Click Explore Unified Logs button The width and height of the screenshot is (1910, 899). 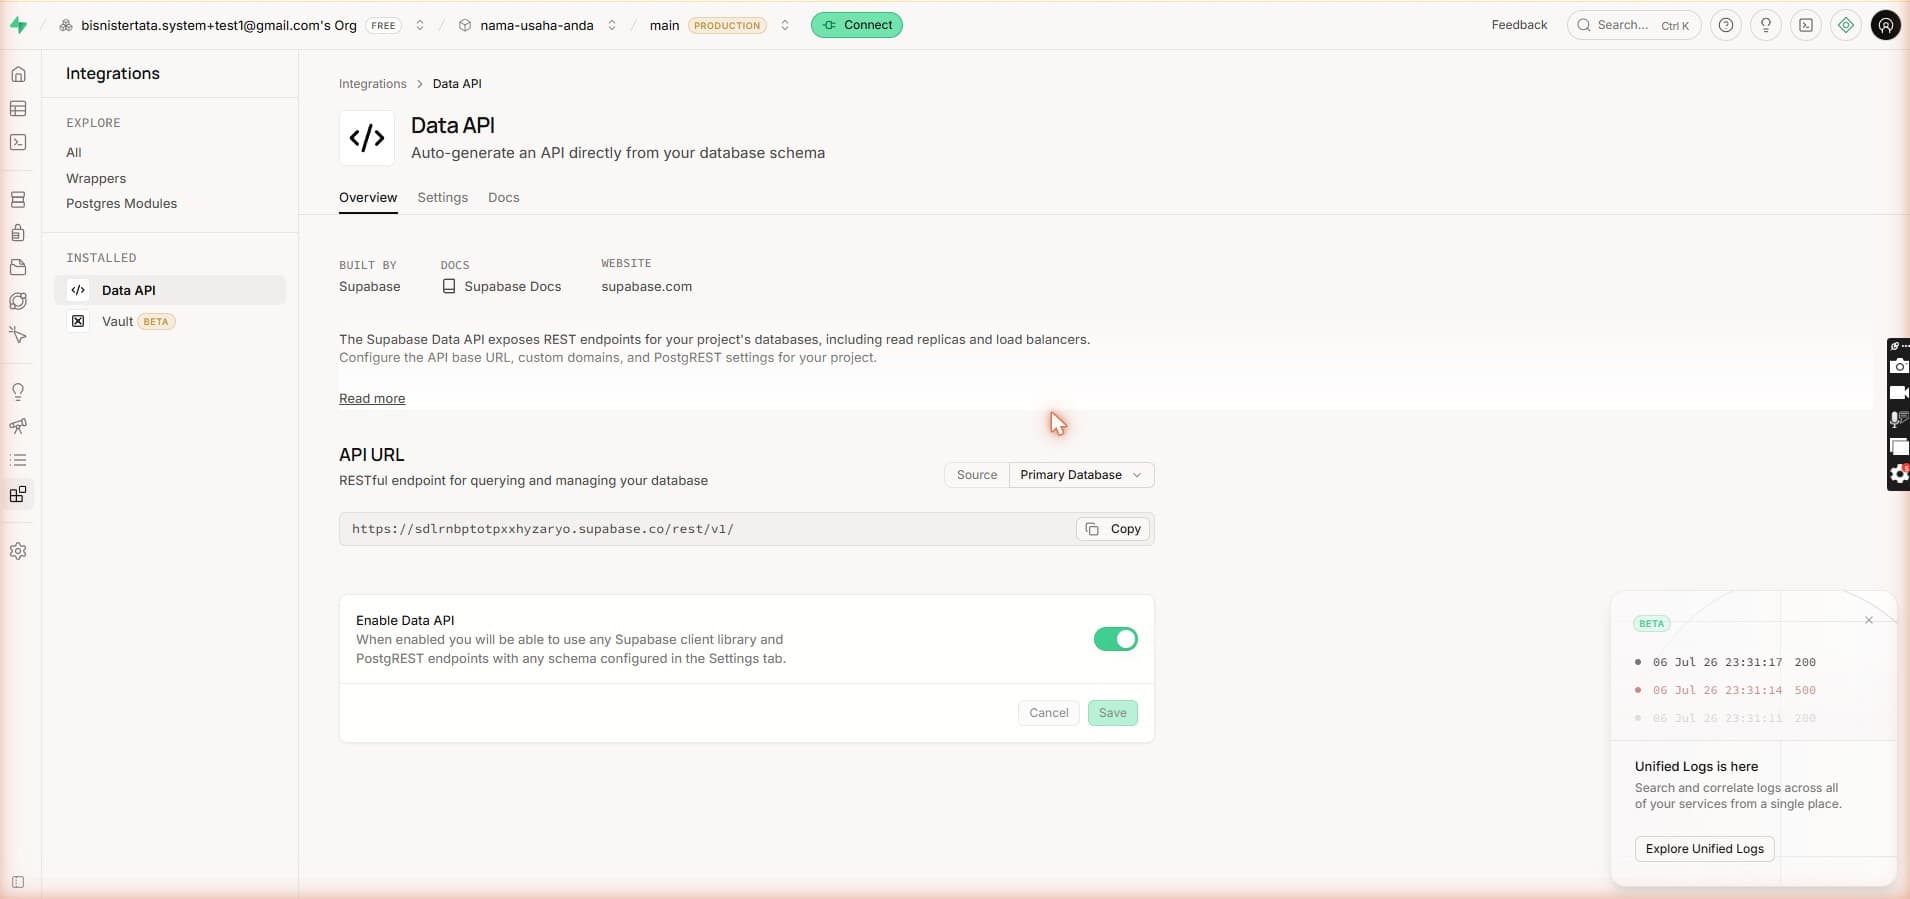[x=1705, y=849]
